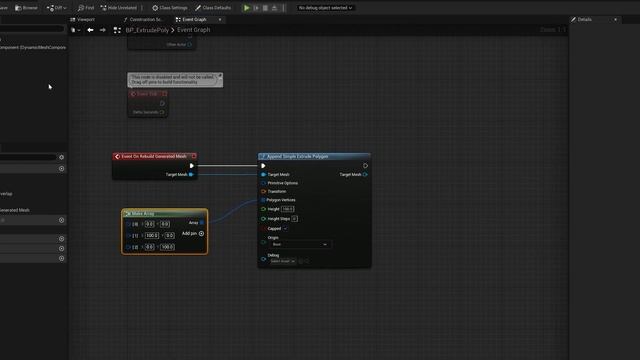640x360 pixels.
Task: Click the Find toolbar button
Action: 86,8
